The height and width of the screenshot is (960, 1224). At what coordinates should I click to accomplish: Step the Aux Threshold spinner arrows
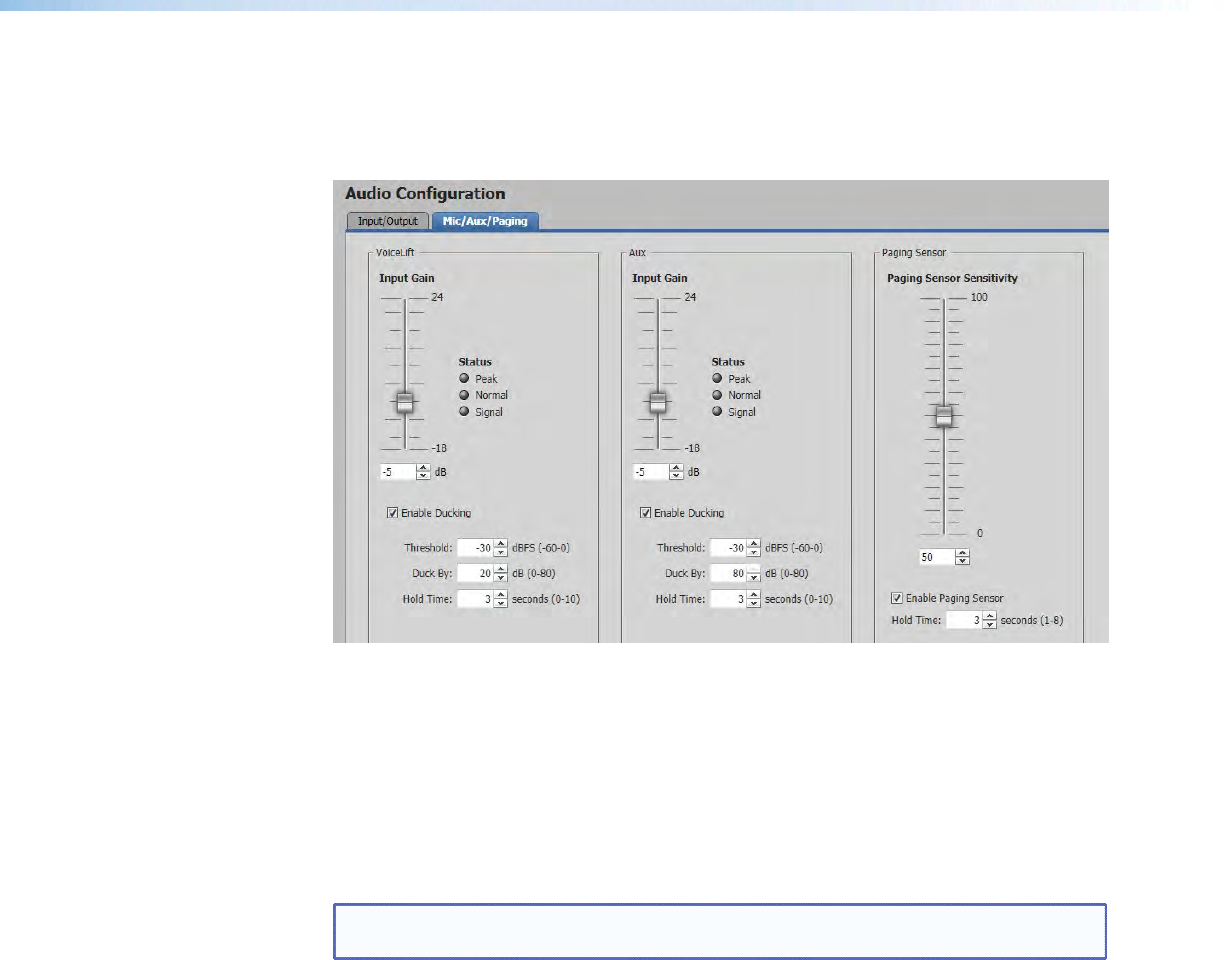point(754,548)
